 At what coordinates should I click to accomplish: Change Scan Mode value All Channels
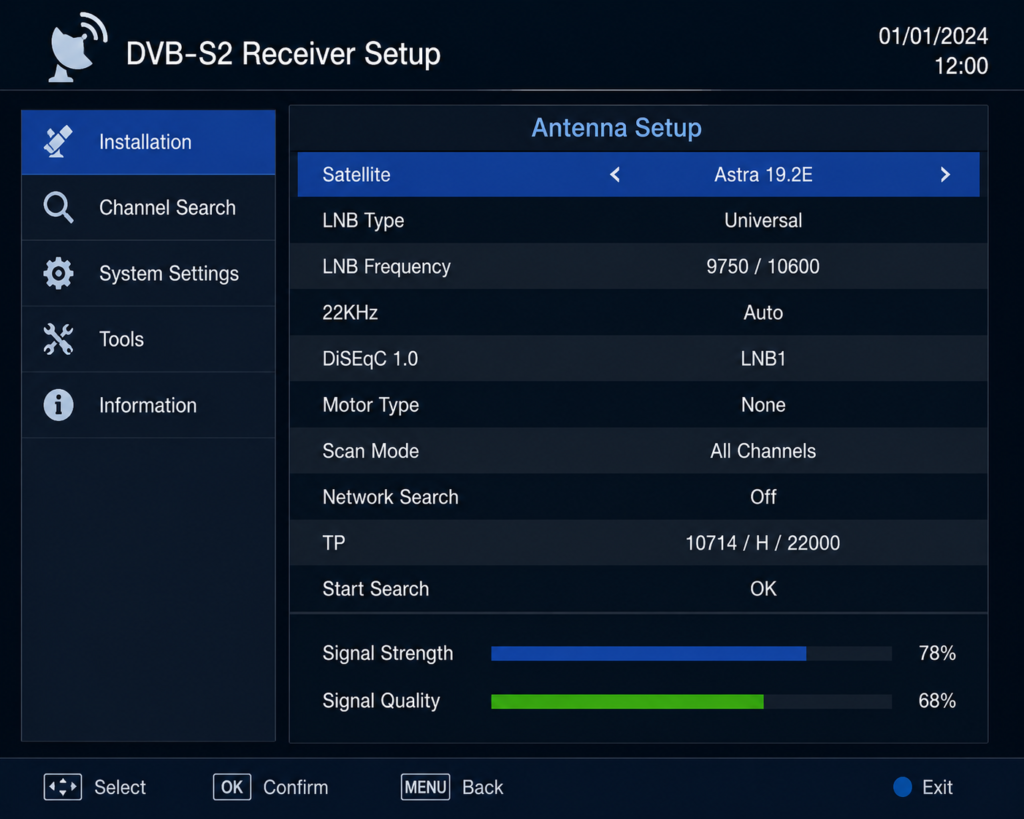(763, 451)
